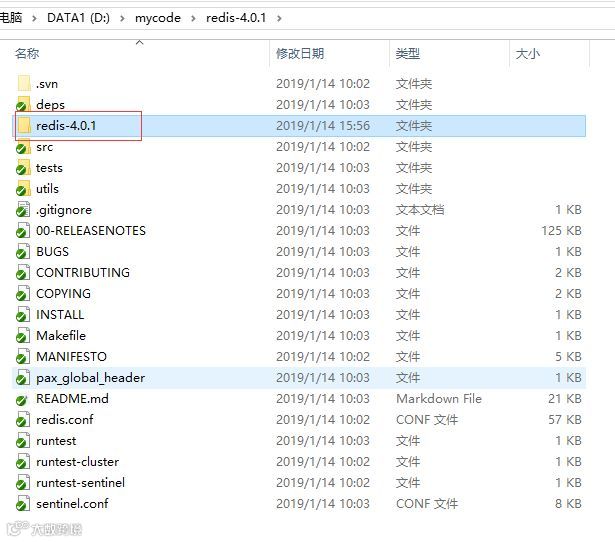Click the CONTRIBUTING file icon
Screen dimensions: 615x542
pos(23,273)
